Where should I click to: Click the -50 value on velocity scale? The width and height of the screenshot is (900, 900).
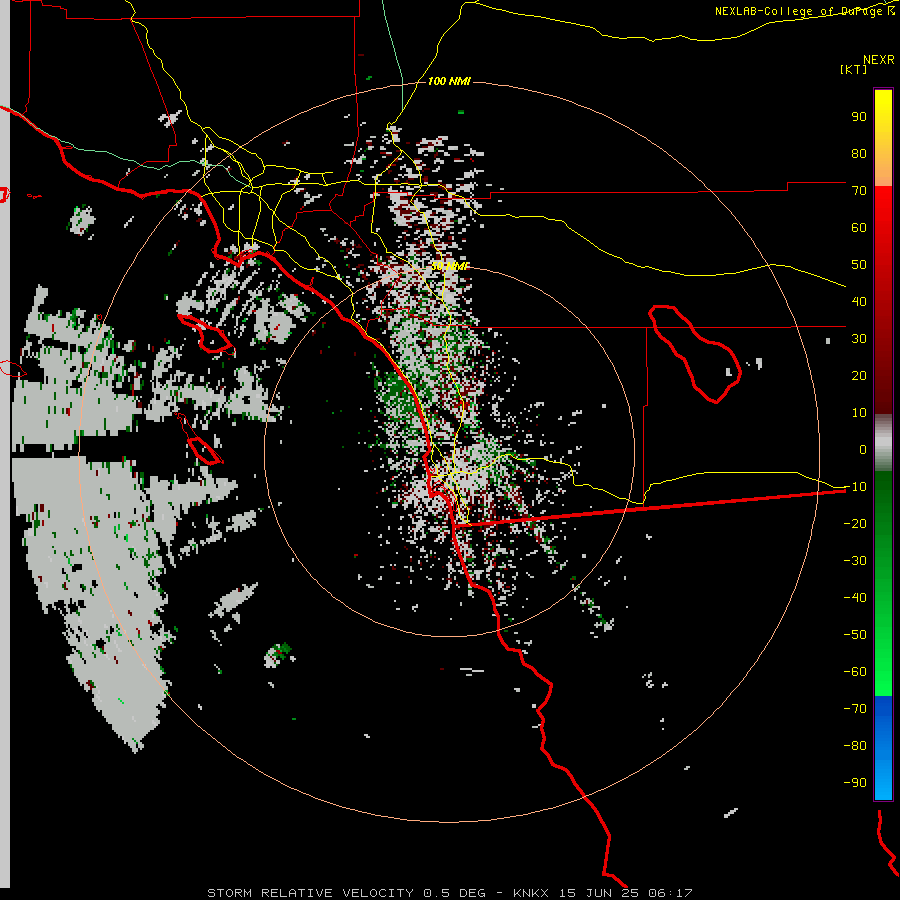855,635
